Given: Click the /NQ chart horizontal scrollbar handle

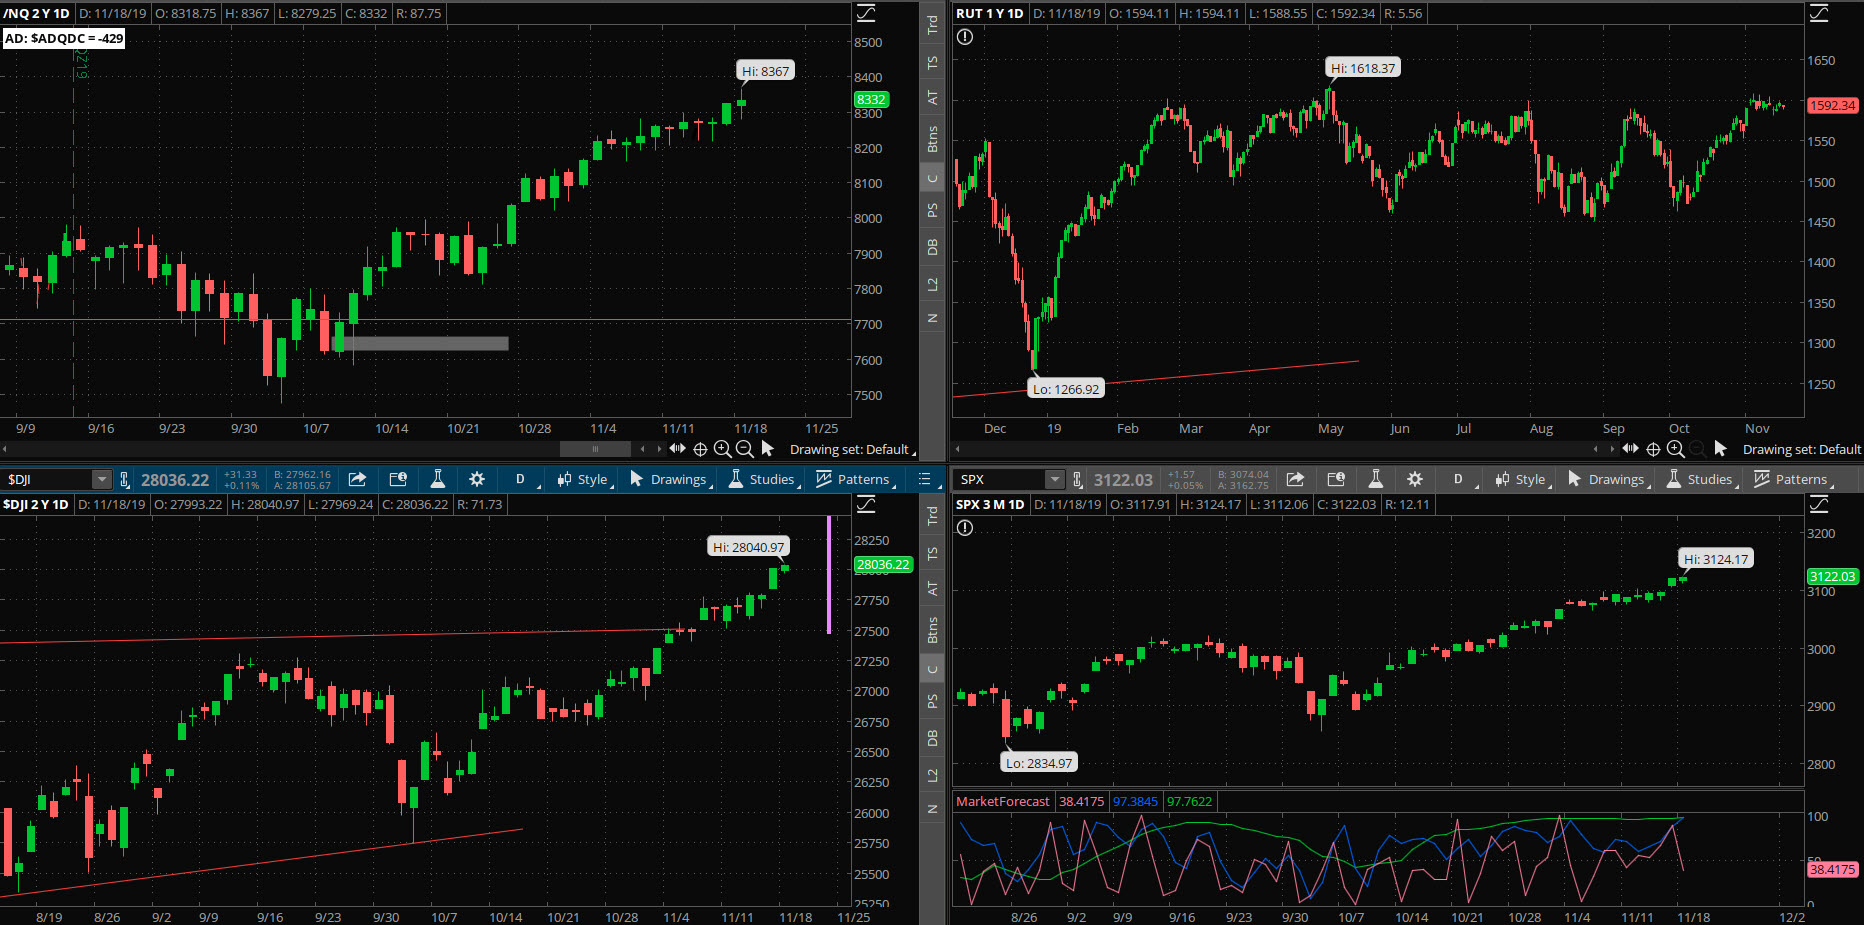Looking at the screenshot, I should point(595,449).
